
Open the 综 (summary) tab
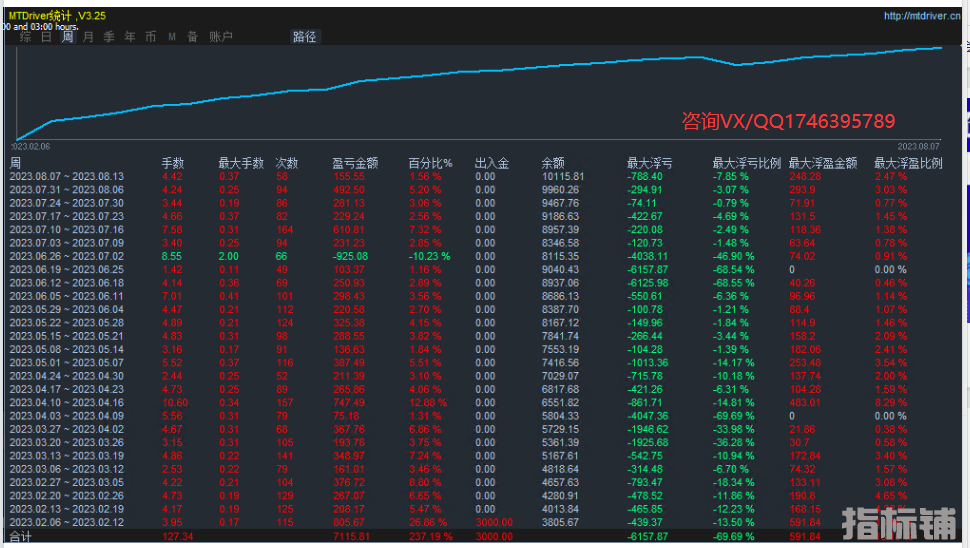[25, 37]
